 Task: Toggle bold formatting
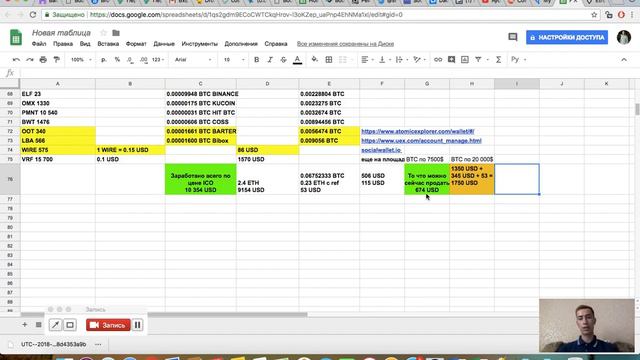click(256, 60)
